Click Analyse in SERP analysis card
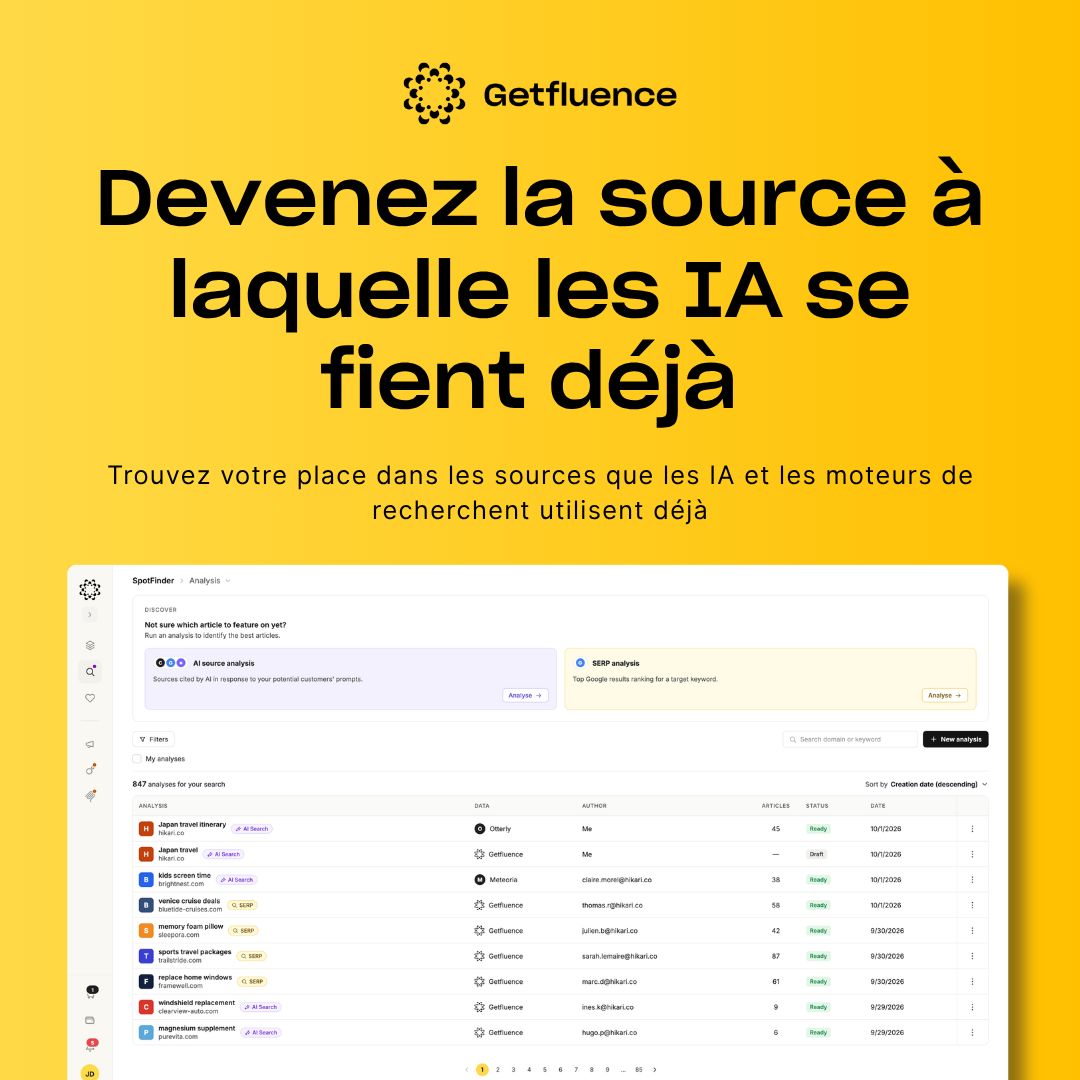Viewport: 1080px width, 1080px height. [944, 696]
